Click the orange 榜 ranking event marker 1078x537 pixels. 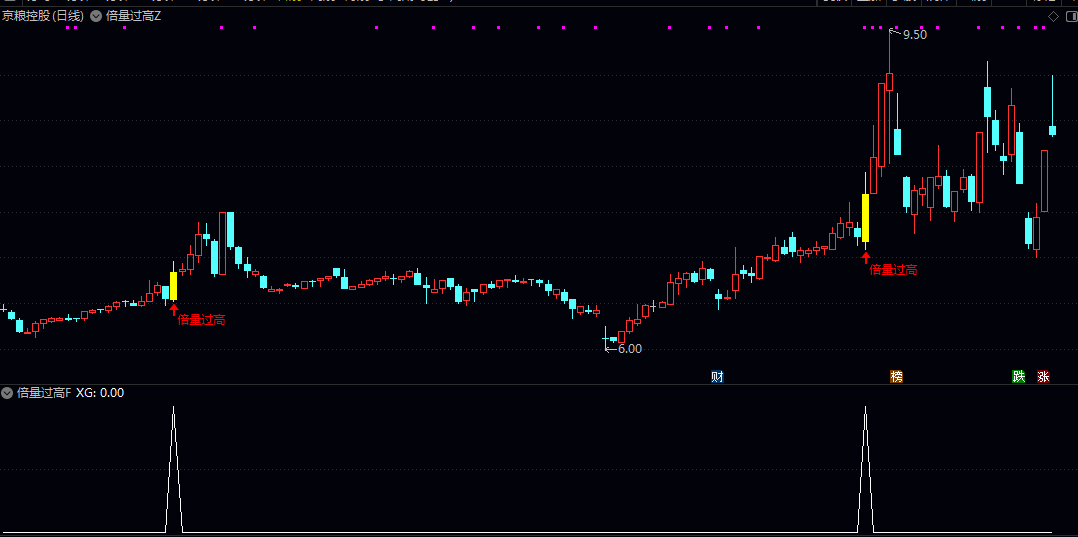896,377
